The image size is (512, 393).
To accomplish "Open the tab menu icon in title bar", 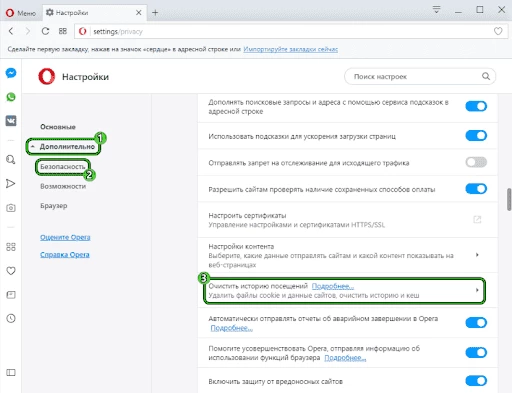I will pos(436,10).
